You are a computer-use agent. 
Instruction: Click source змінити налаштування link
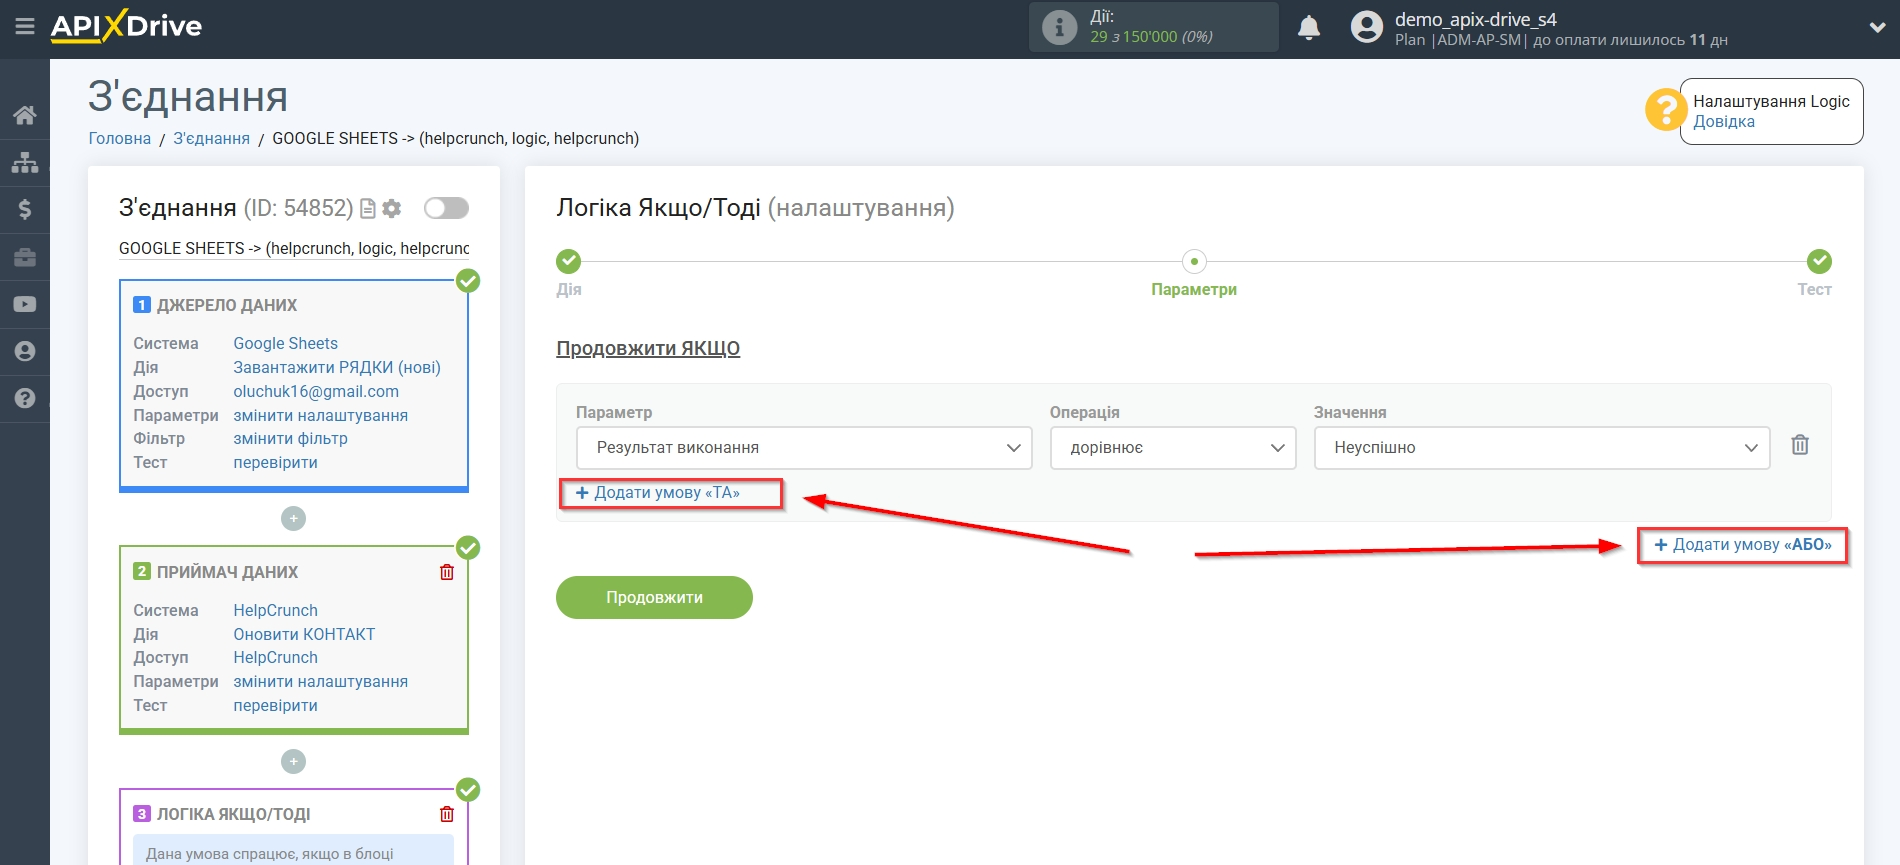[x=320, y=415]
